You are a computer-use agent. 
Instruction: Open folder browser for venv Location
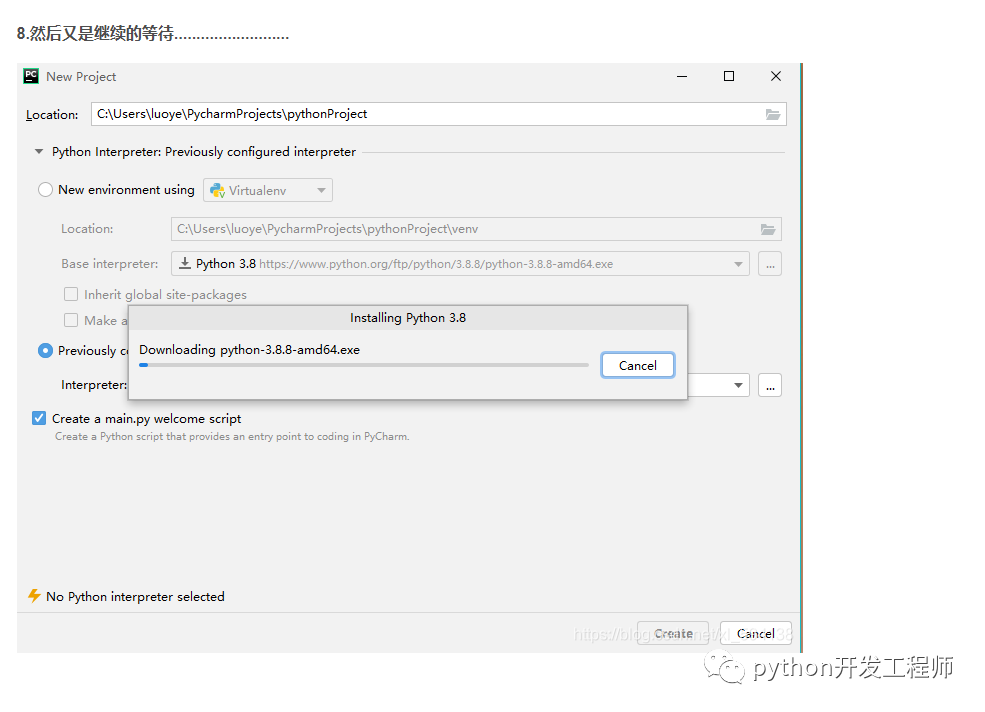click(x=768, y=229)
